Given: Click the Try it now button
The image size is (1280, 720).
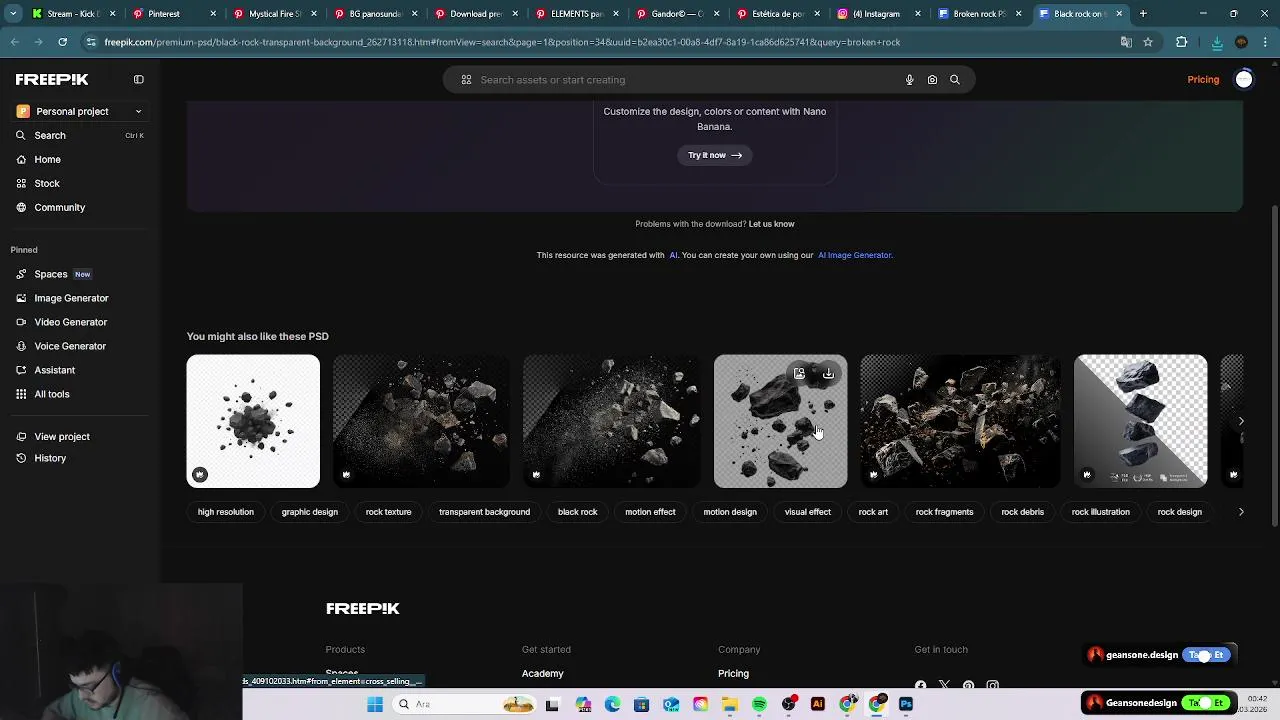Looking at the screenshot, I should (715, 155).
